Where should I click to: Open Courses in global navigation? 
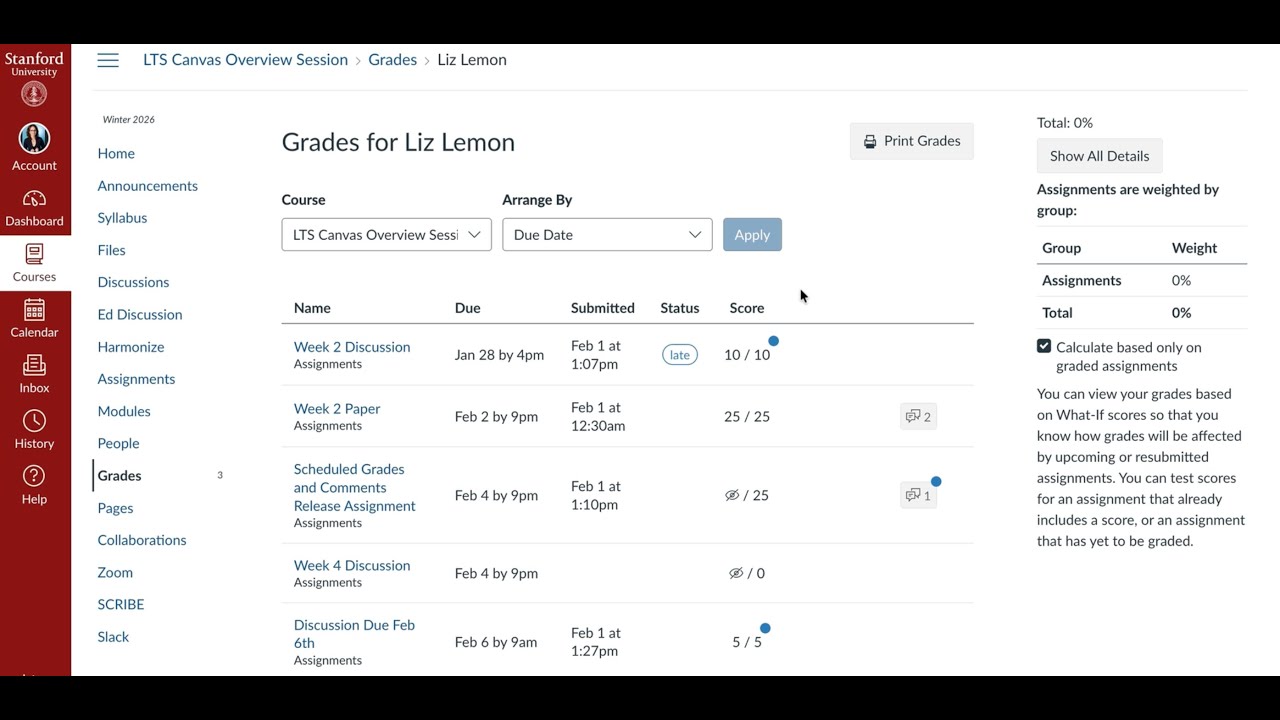click(35, 263)
